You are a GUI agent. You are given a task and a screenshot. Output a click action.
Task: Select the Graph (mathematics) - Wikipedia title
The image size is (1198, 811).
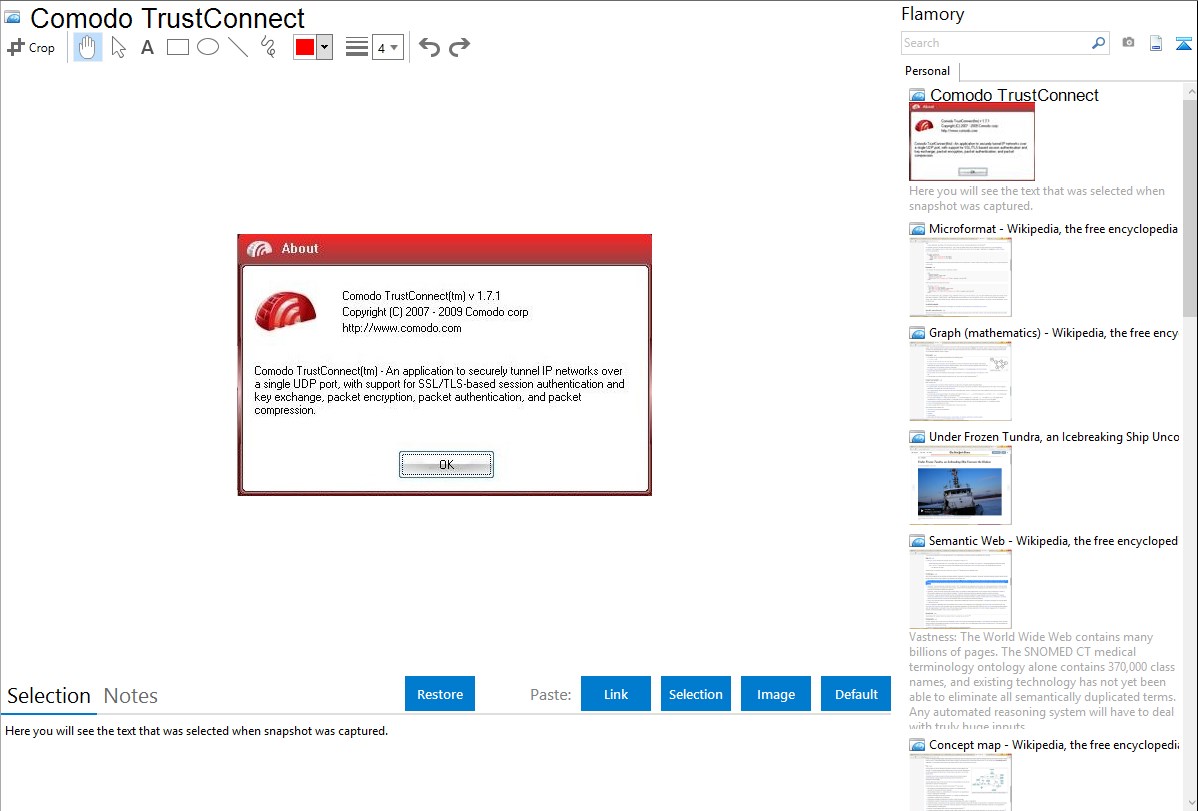(1053, 333)
